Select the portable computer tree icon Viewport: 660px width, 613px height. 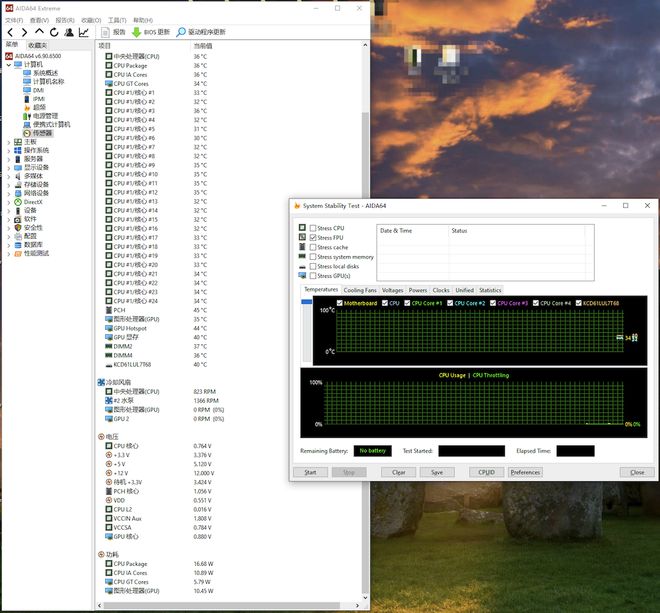tap(27, 124)
